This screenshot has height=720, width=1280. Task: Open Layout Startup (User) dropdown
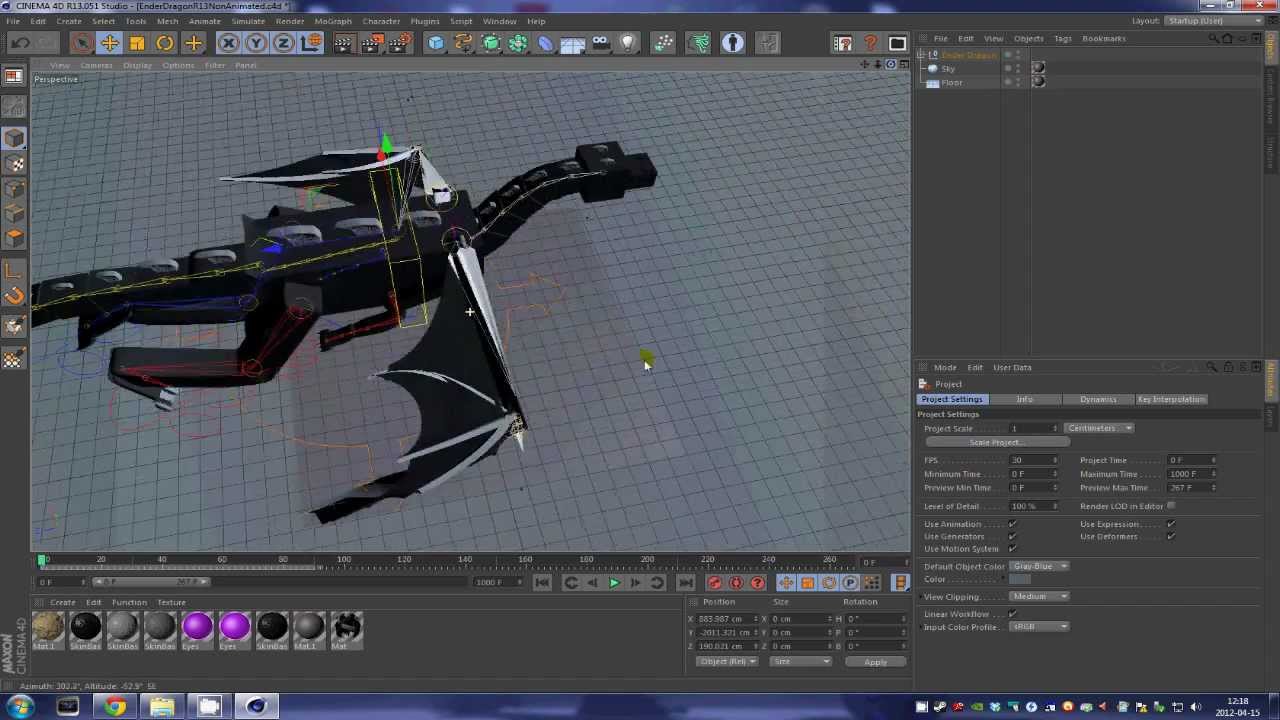pyautogui.click(x=1212, y=21)
